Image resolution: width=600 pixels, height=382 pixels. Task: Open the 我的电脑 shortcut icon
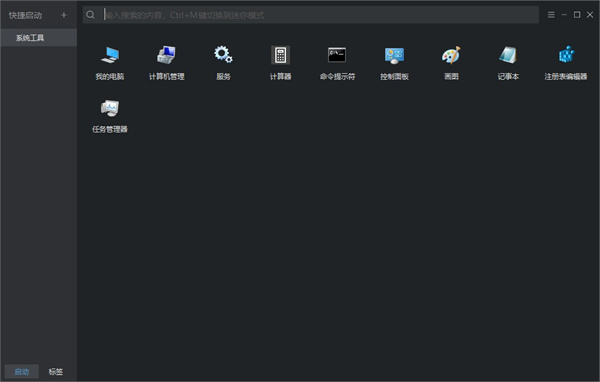click(110, 55)
